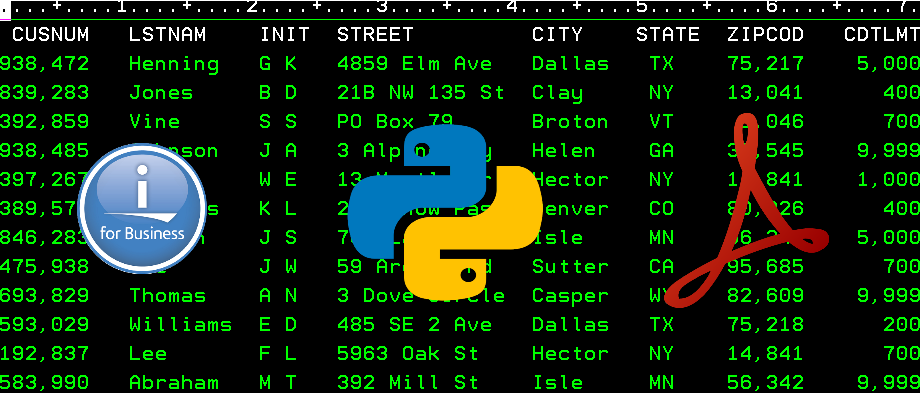Screen dimensions: 920x394
Task: Select the CDTLMT column header
Action: point(881,35)
